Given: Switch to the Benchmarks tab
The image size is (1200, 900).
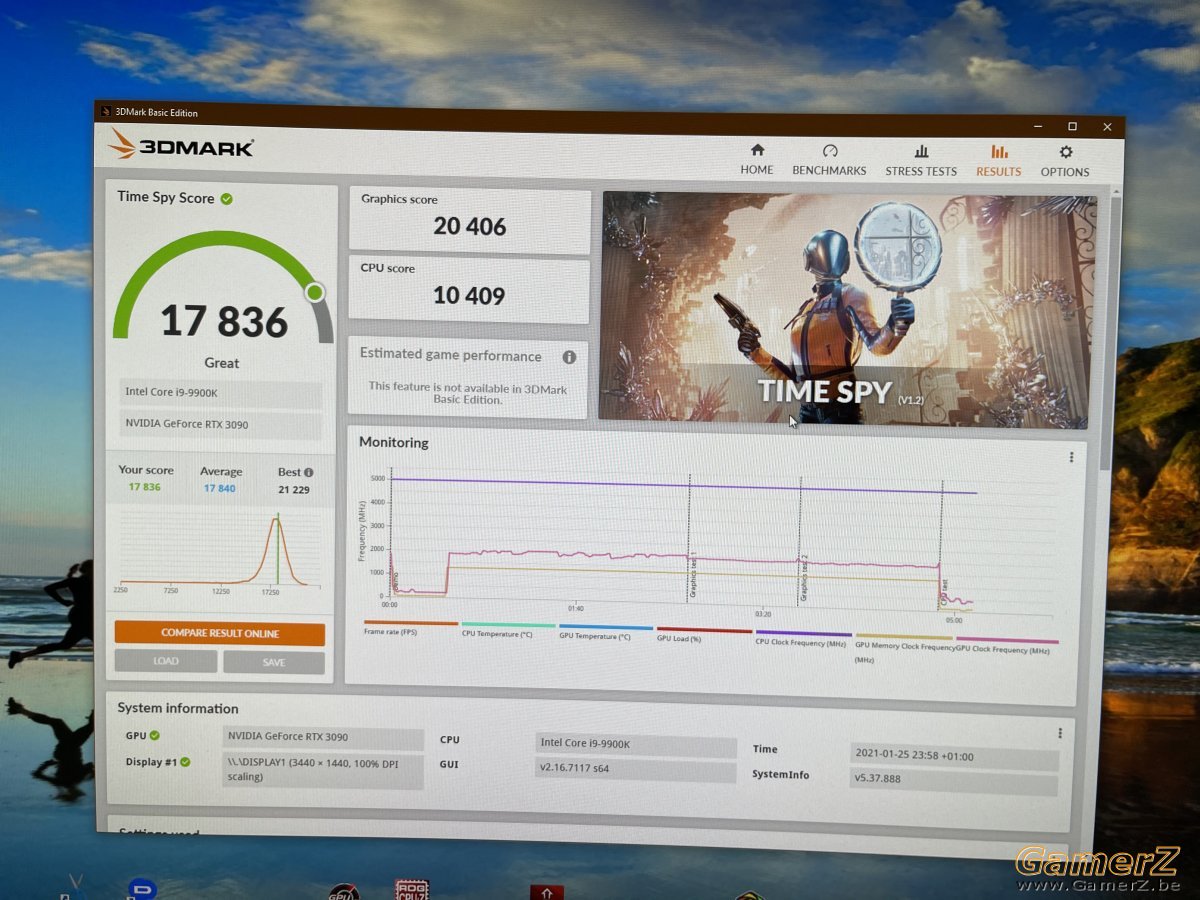Looking at the screenshot, I should pyautogui.click(x=829, y=160).
